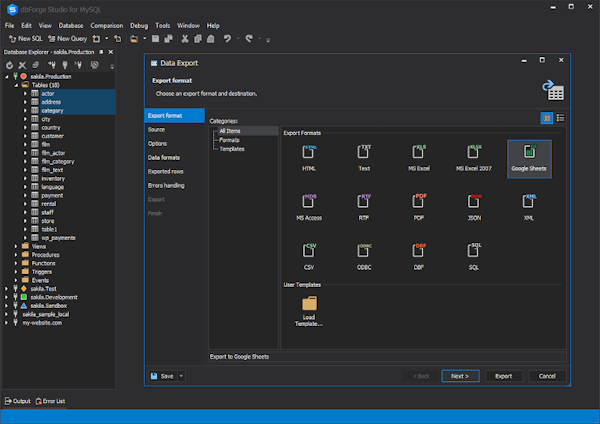Select the wp_payments table row
The image size is (600, 424).
click(x=58, y=238)
